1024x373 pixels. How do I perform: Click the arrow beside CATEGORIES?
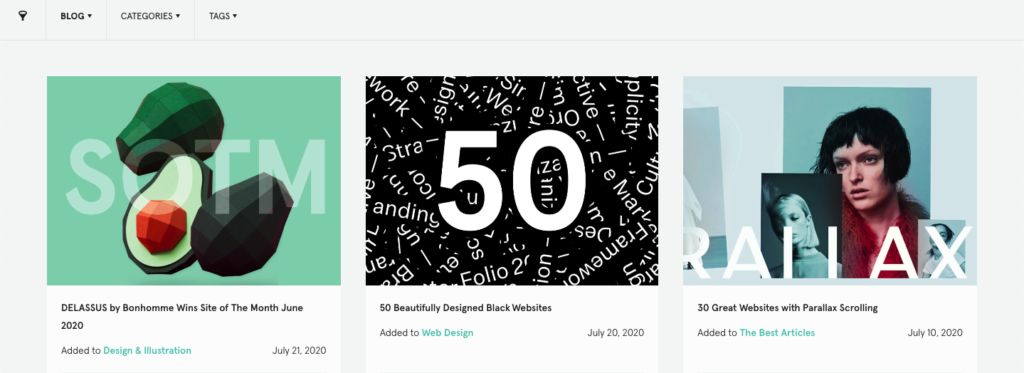pyautogui.click(x=178, y=16)
